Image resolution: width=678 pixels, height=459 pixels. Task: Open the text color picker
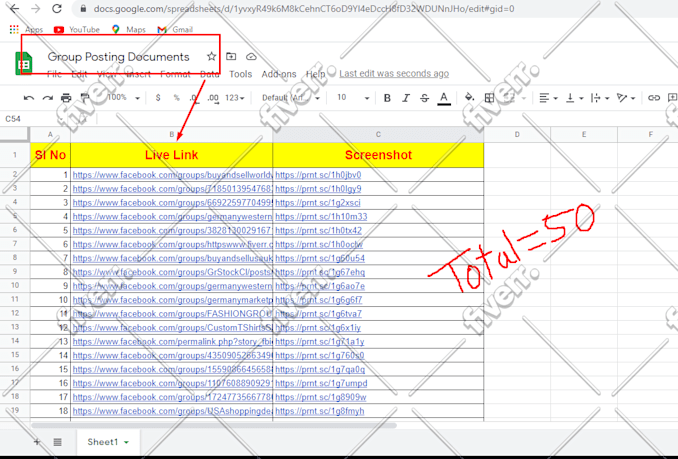(444, 98)
